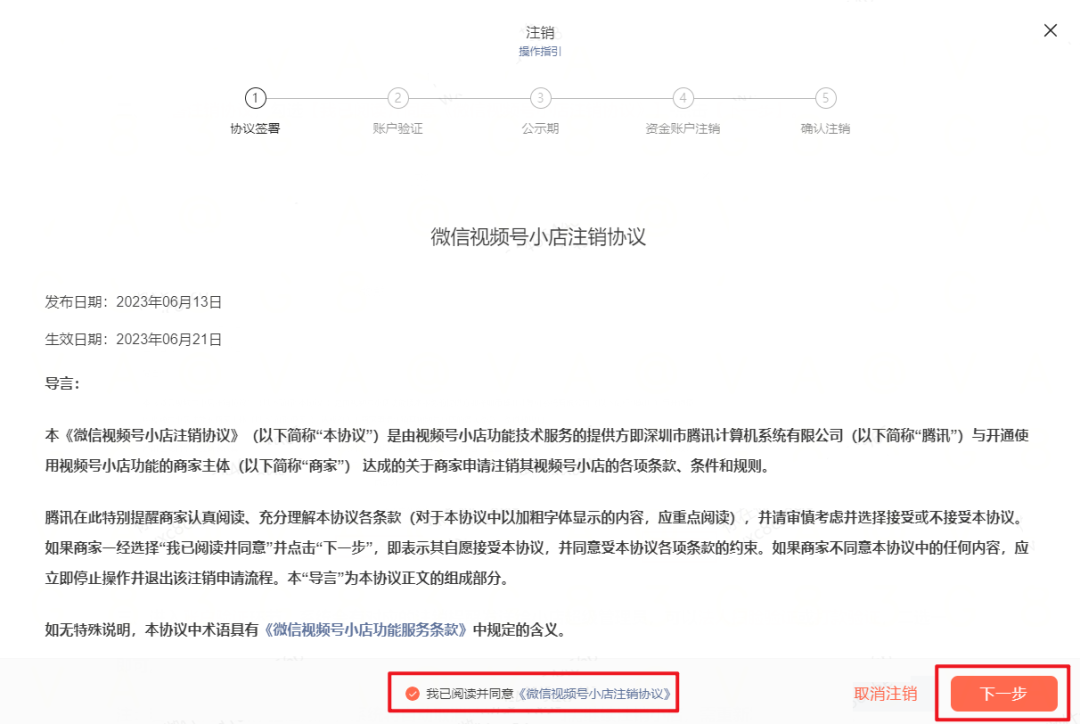Click the 协议签署 step label
This screenshot has width=1080, height=724.
[256, 128]
